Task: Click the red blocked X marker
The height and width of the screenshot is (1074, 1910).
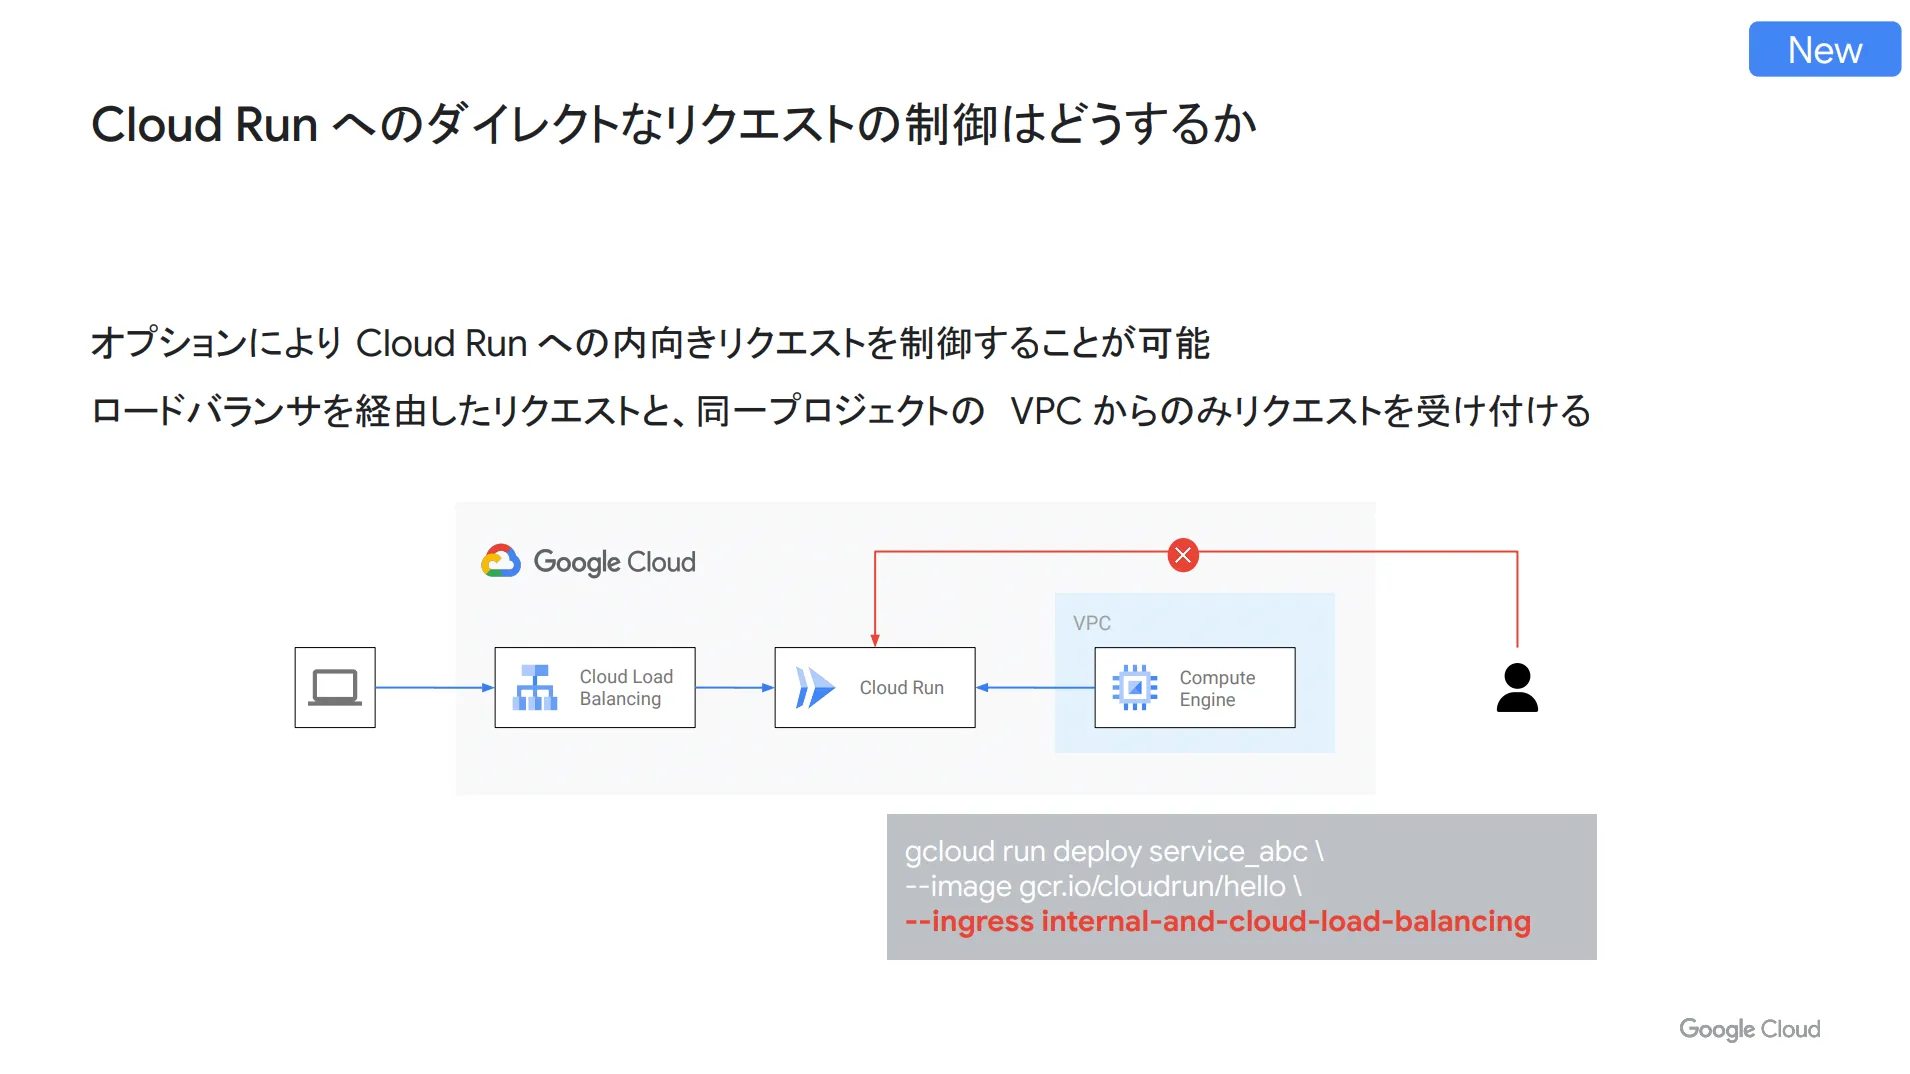Action: click(1183, 555)
